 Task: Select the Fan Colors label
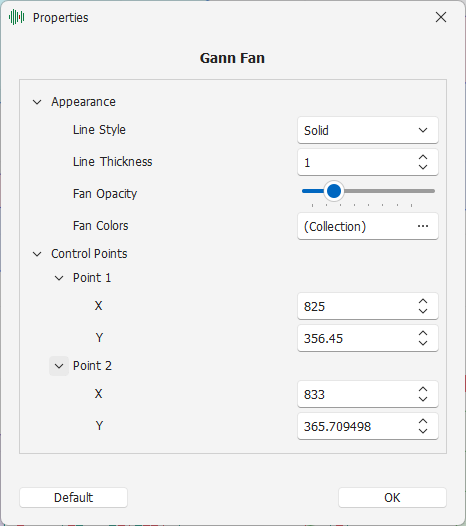point(101,226)
